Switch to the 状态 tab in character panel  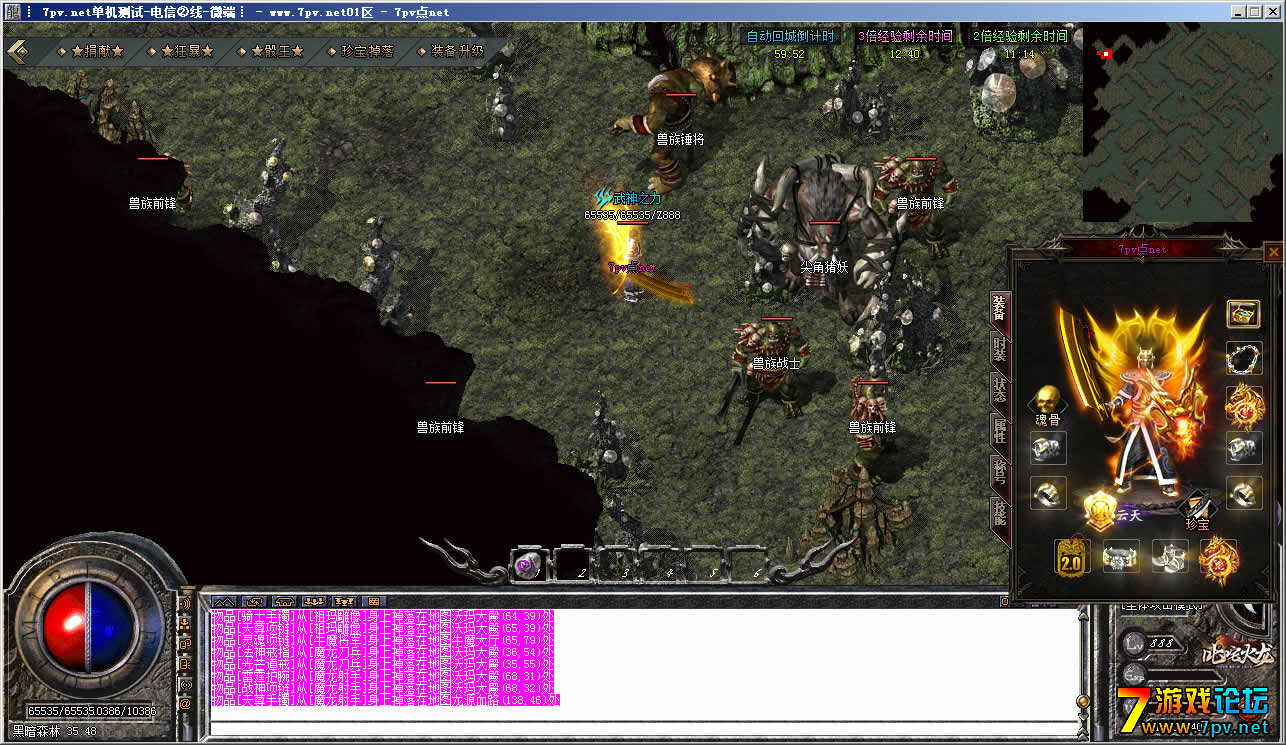click(999, 391)
